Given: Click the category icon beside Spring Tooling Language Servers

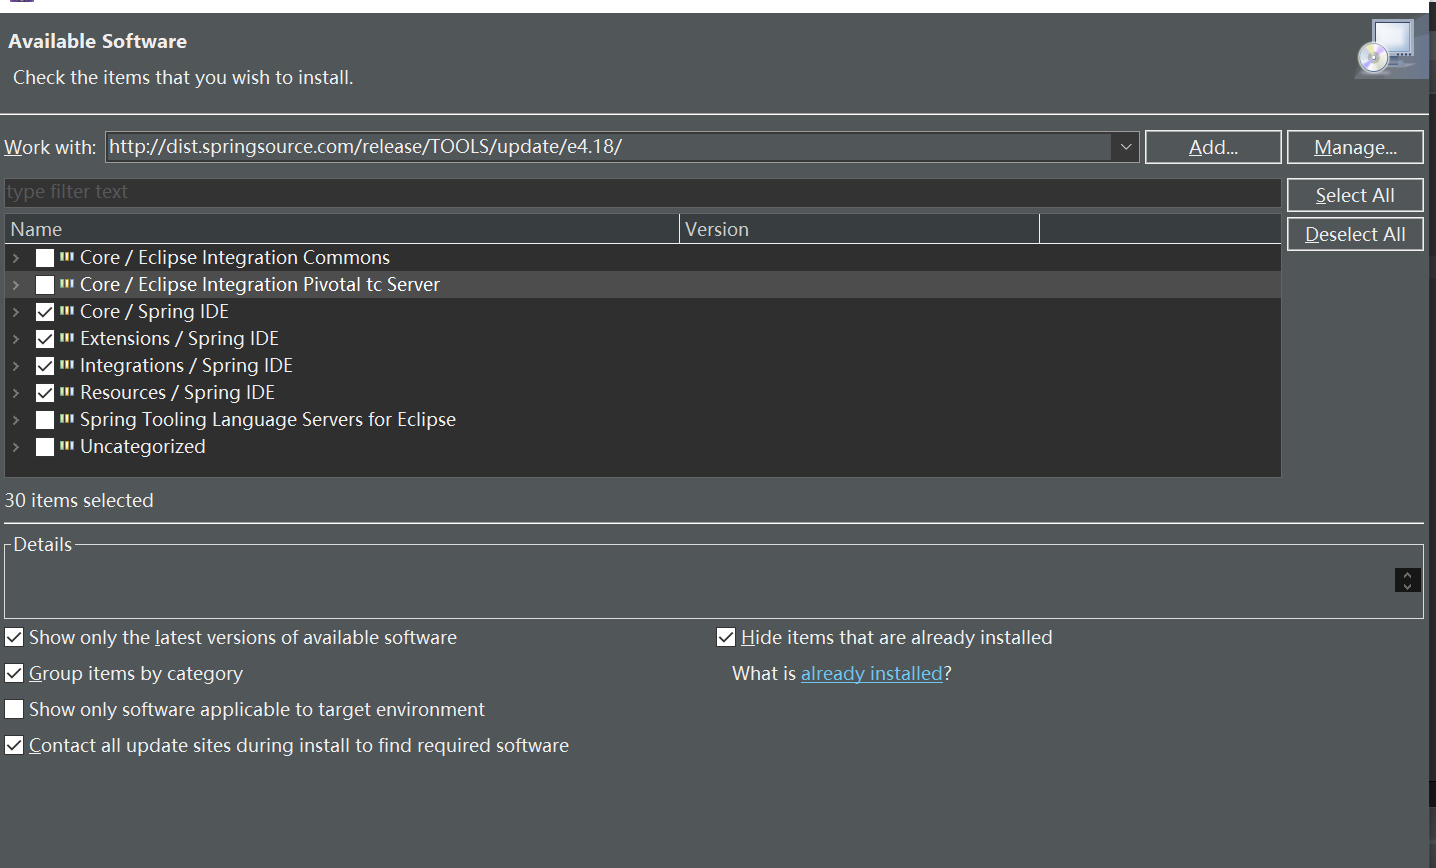Looking at the screenshot, I should click(x=67, y=419).
